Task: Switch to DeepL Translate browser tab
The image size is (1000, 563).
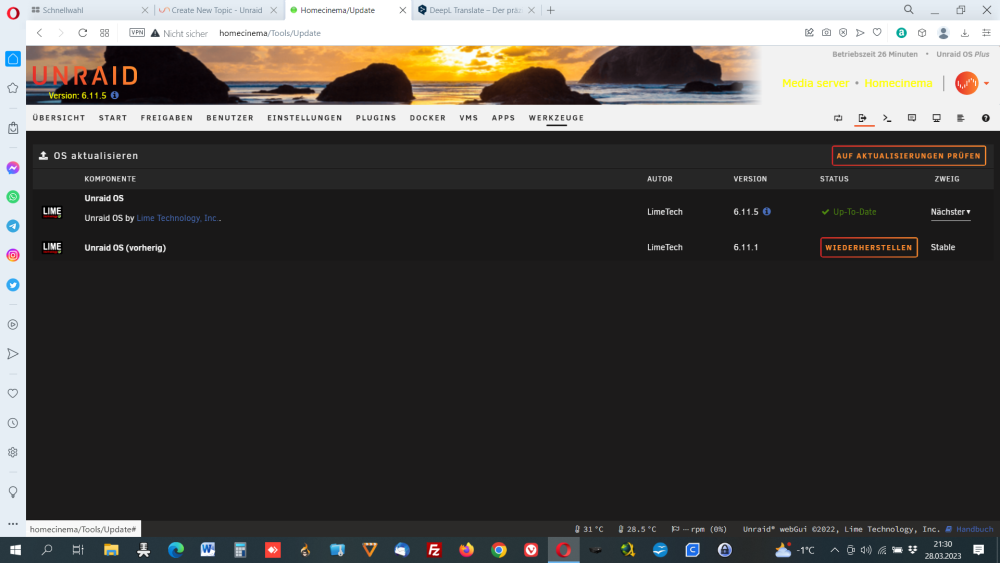Action: click(x=476, y=10)
